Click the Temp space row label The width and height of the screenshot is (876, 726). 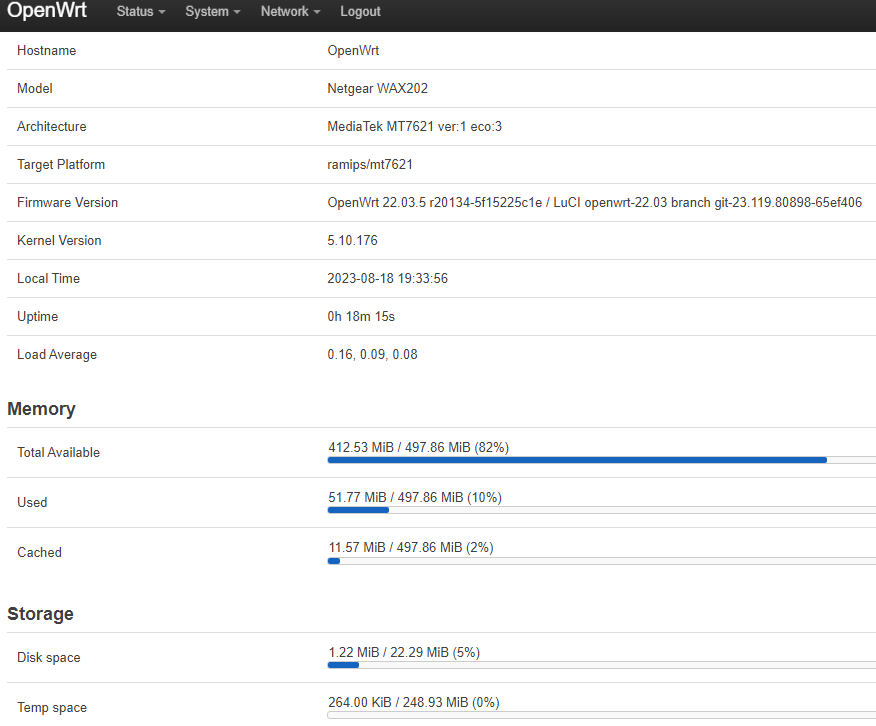click(x=52, y=707)
